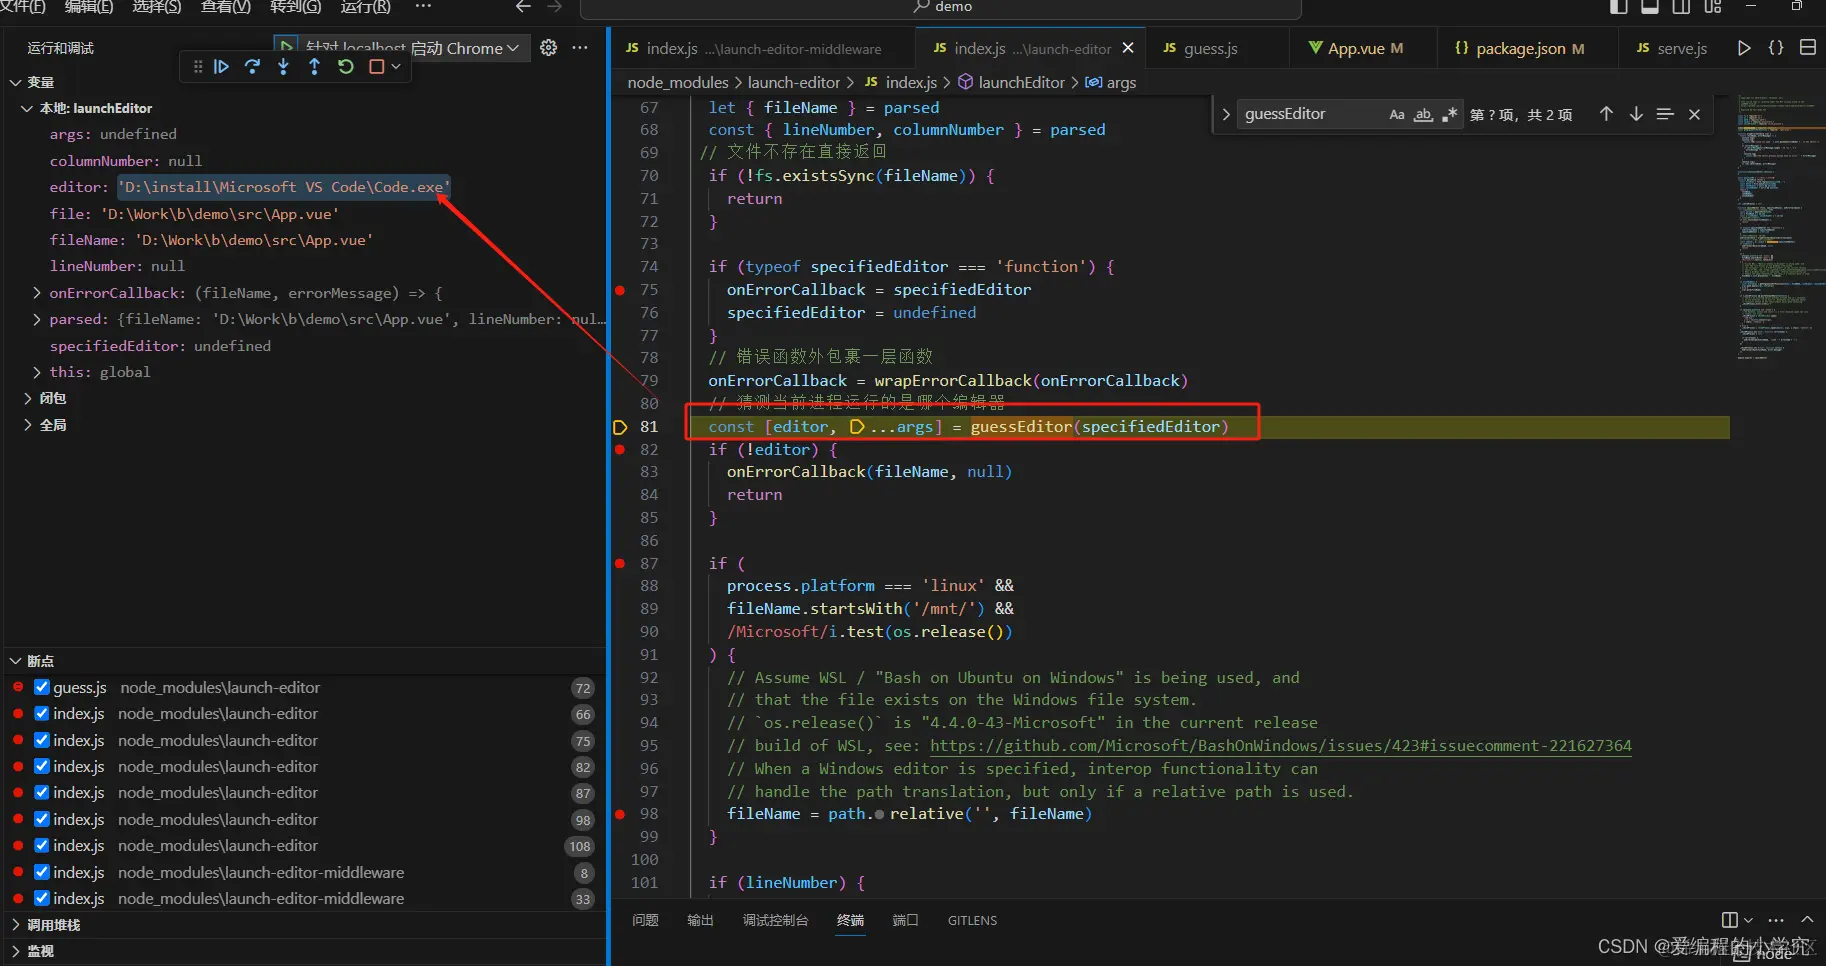Show the 调试控制台 panel tab
1826x966 pixels.
coord(775,920)
